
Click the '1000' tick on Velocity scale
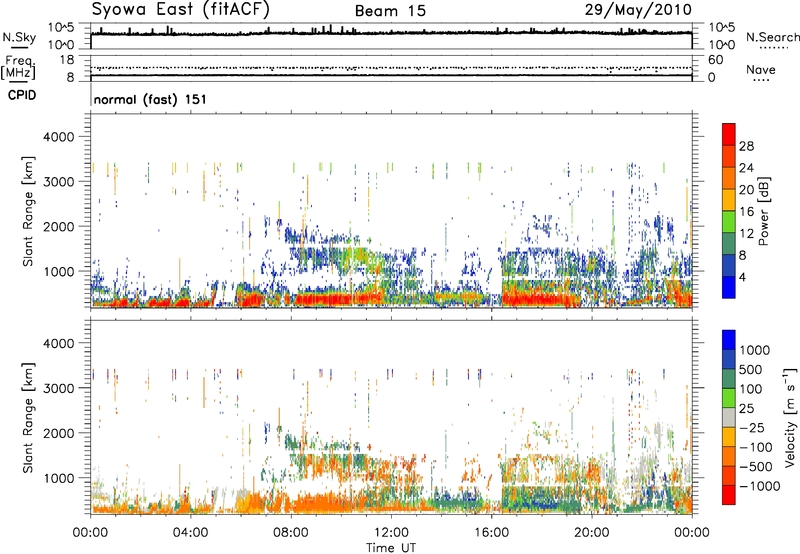pyautogui.click(x=755, y=350)
